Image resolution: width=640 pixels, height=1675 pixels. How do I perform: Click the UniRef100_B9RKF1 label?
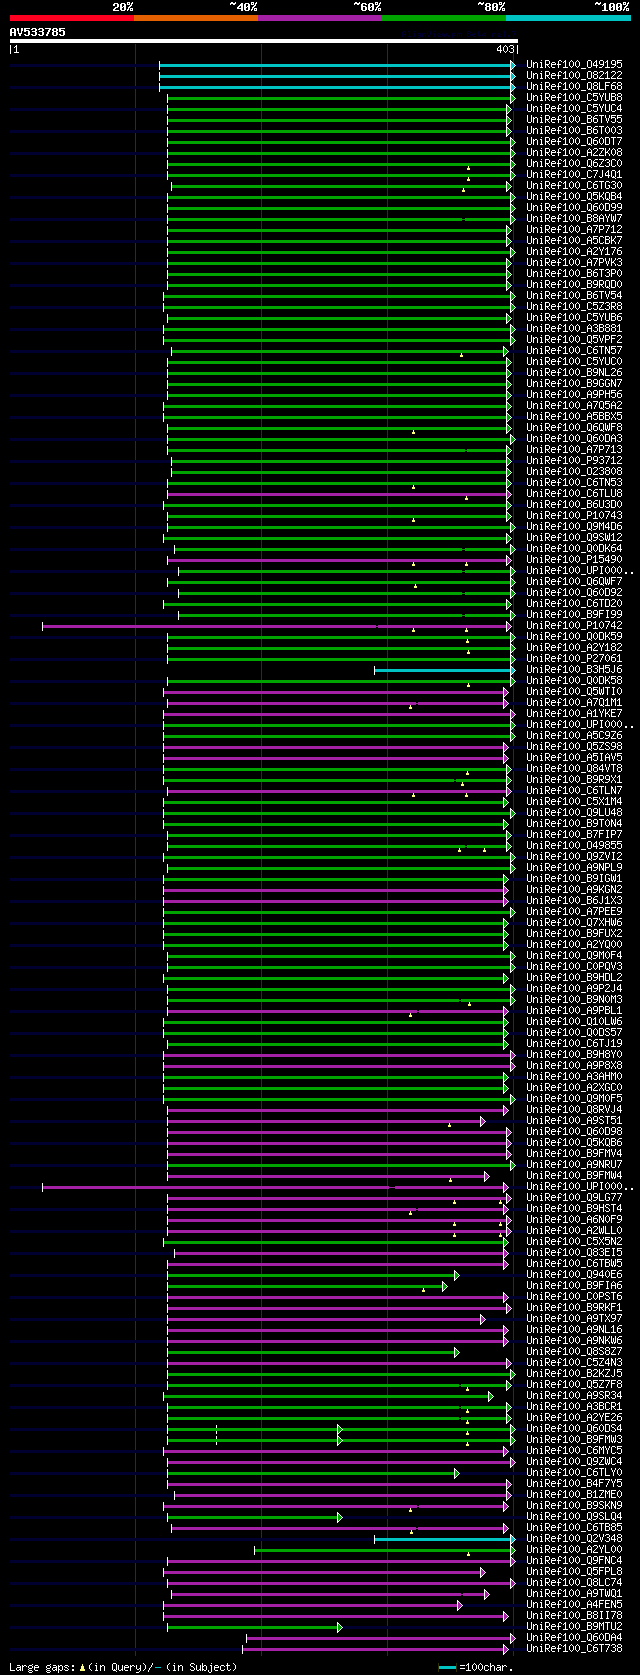tap(574, 1307)
